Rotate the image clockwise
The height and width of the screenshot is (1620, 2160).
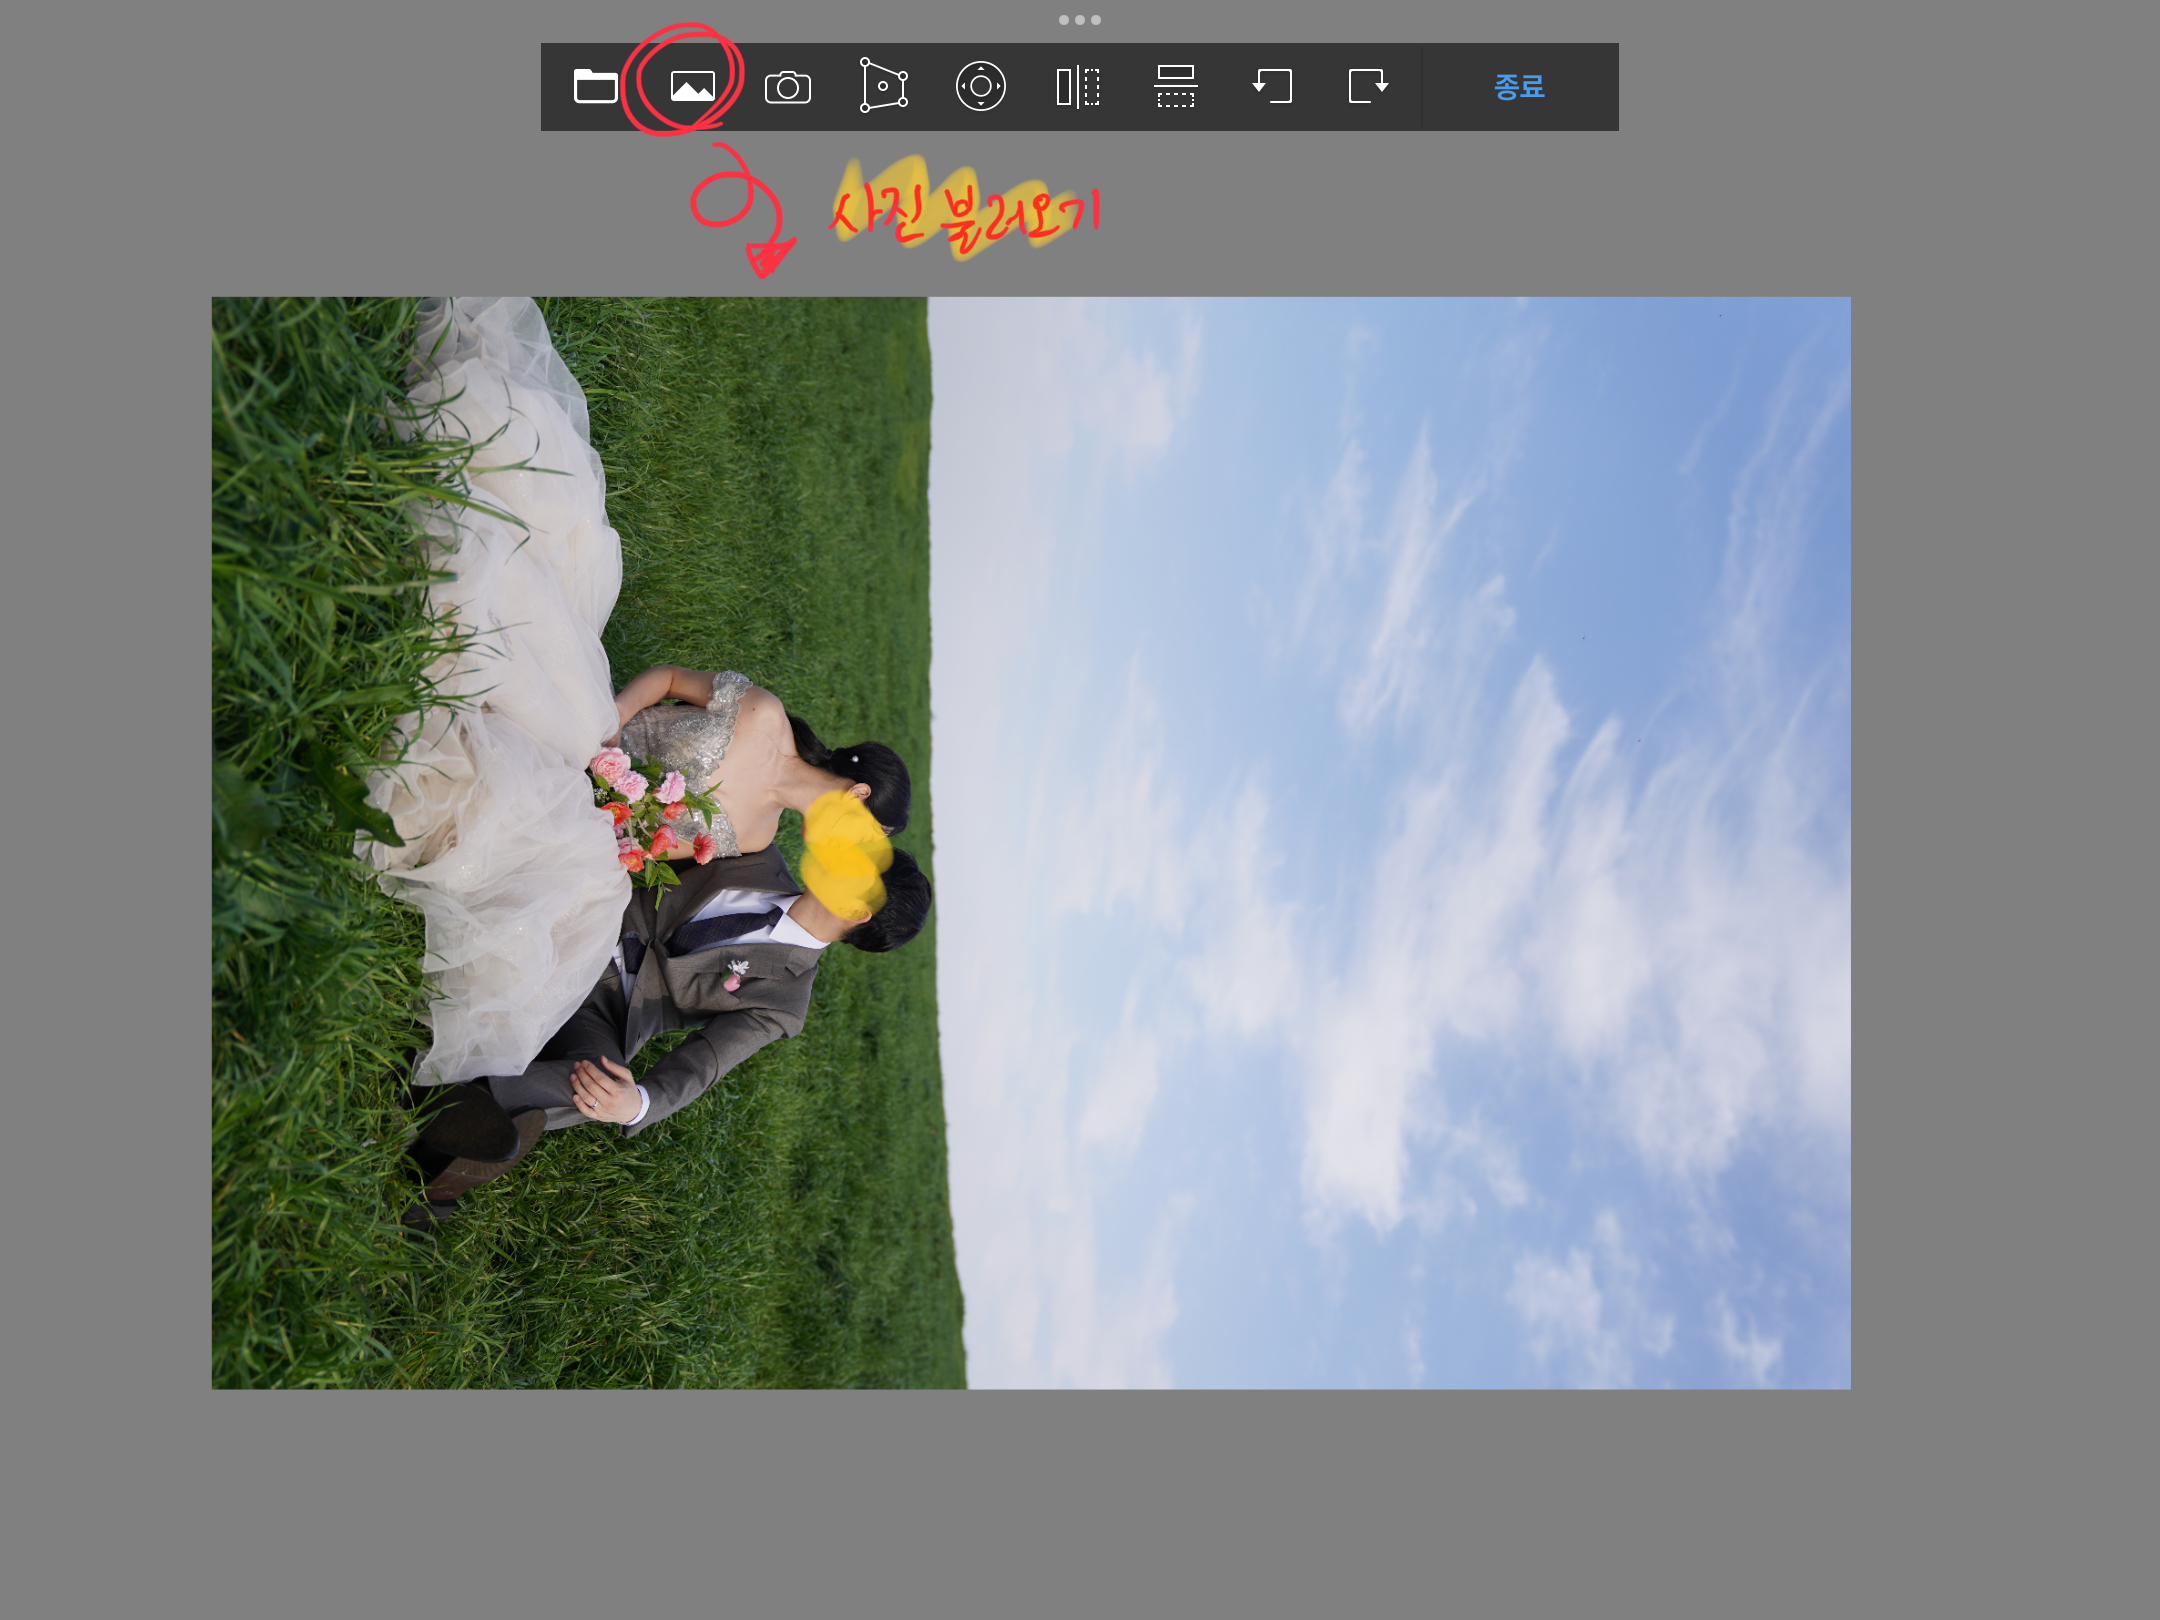(x=1368, y=86)
